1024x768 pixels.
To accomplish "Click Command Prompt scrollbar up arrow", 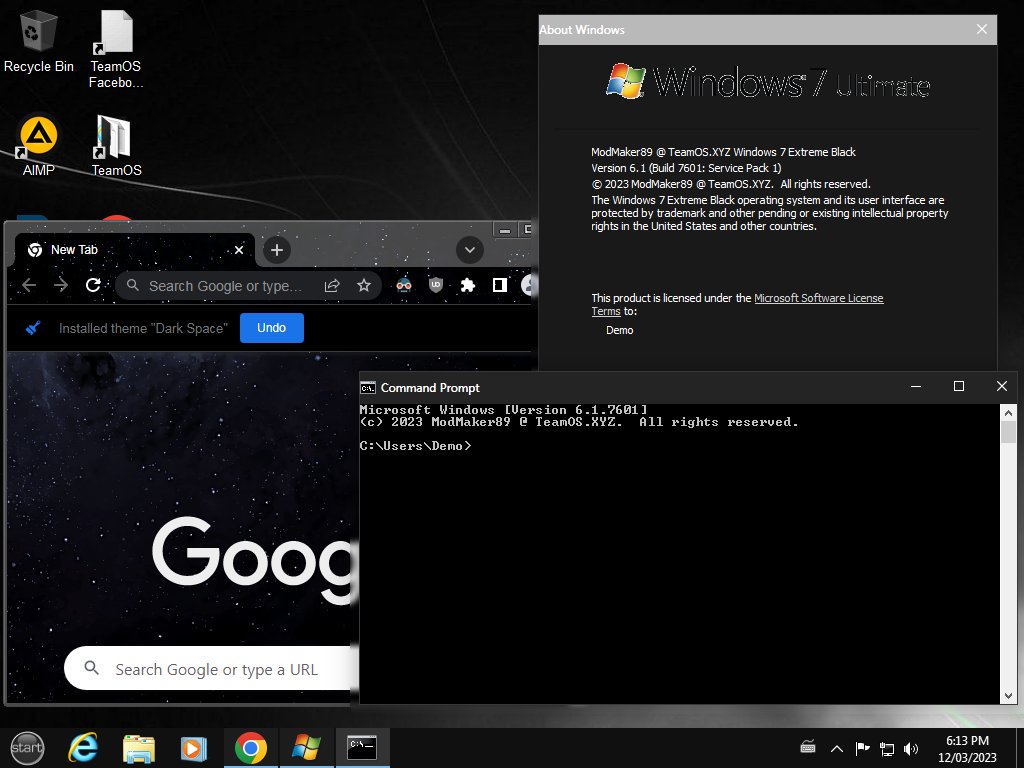I will click(1008, 413).
